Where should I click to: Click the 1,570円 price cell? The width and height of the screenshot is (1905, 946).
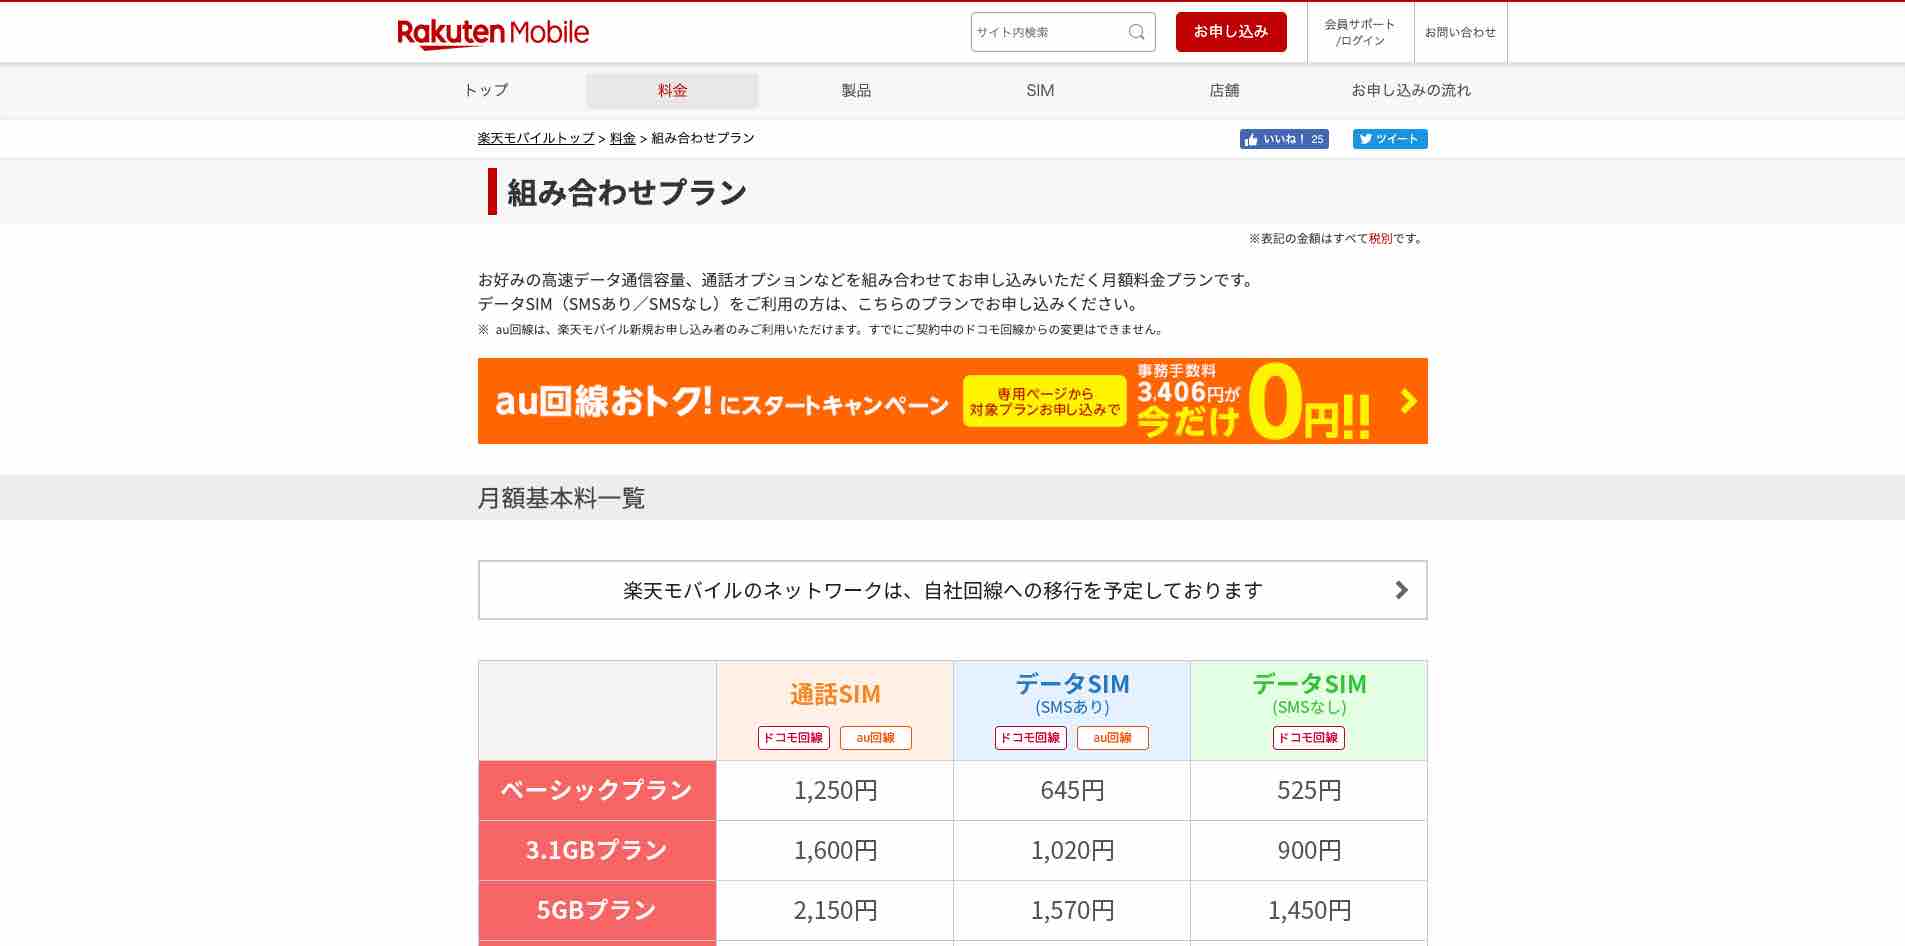(x=1072, y=910)
